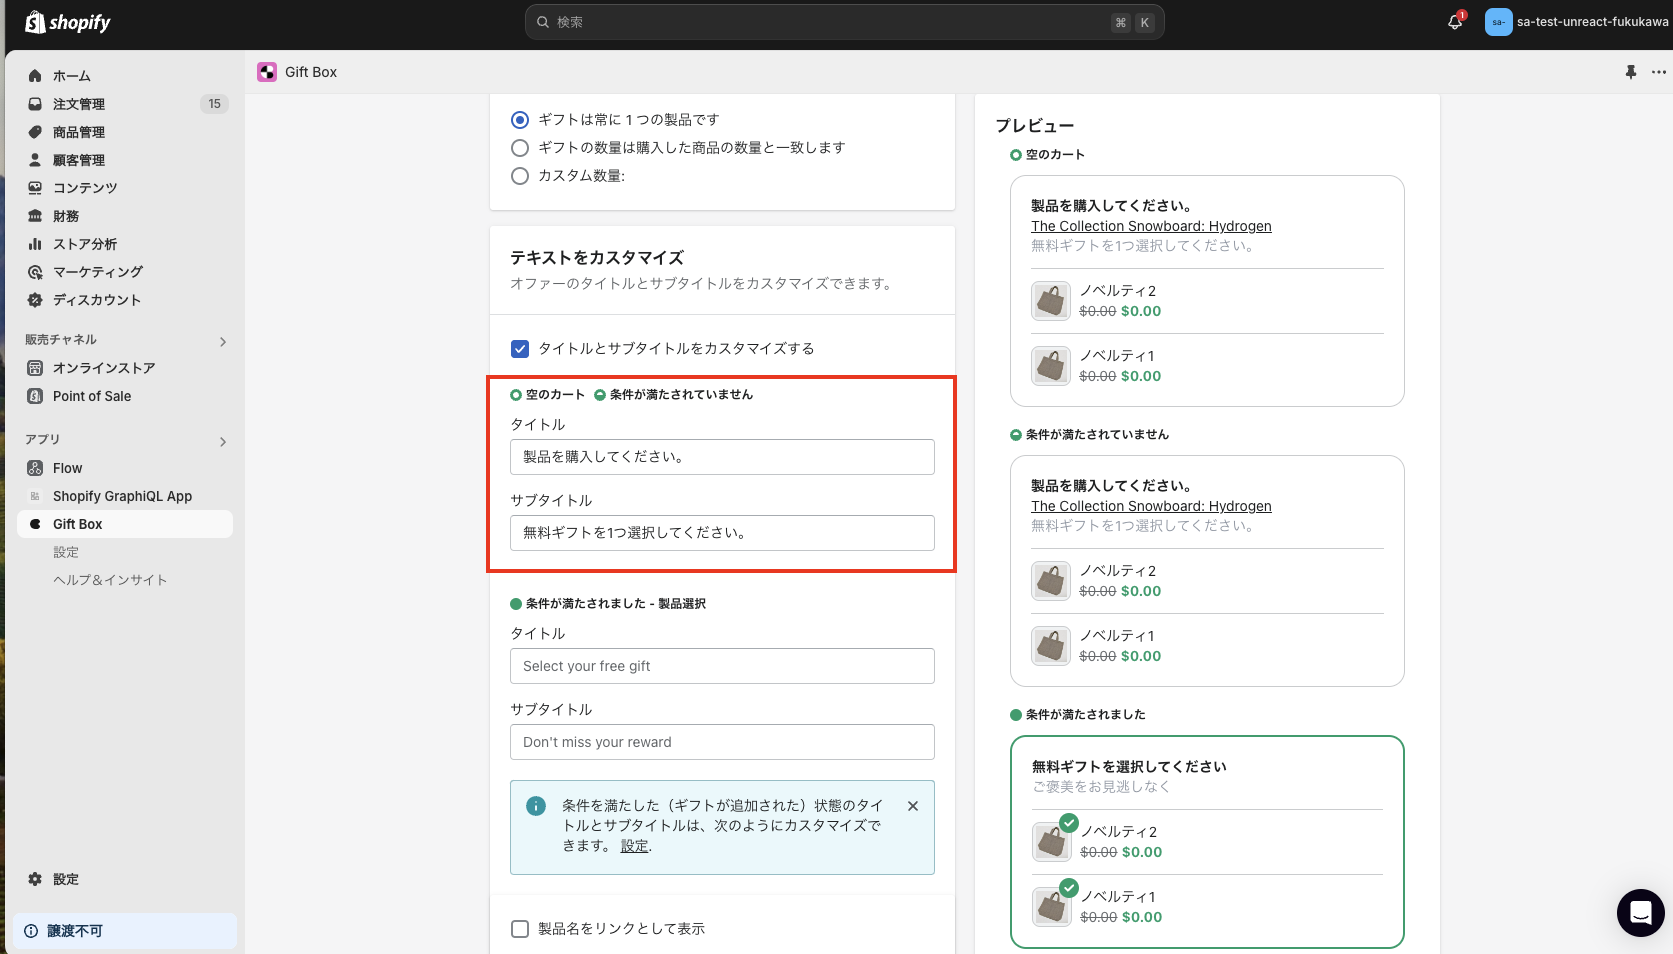Open the ディスカウント section

tap(94, 299)
